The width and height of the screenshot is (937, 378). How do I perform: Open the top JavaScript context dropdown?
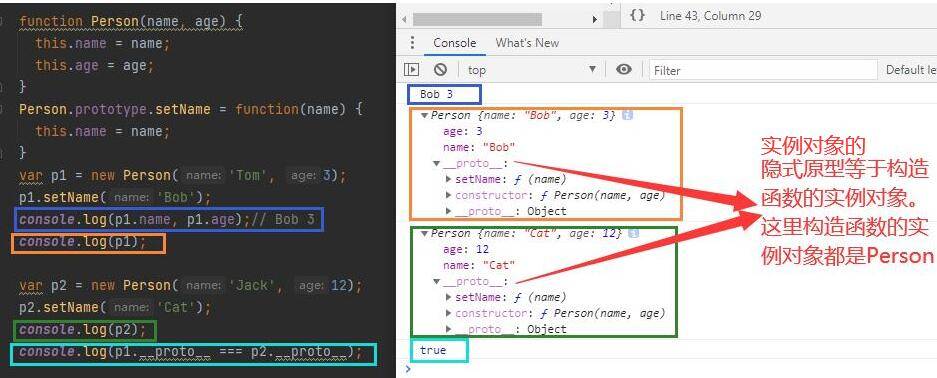(x=532, y=70)
